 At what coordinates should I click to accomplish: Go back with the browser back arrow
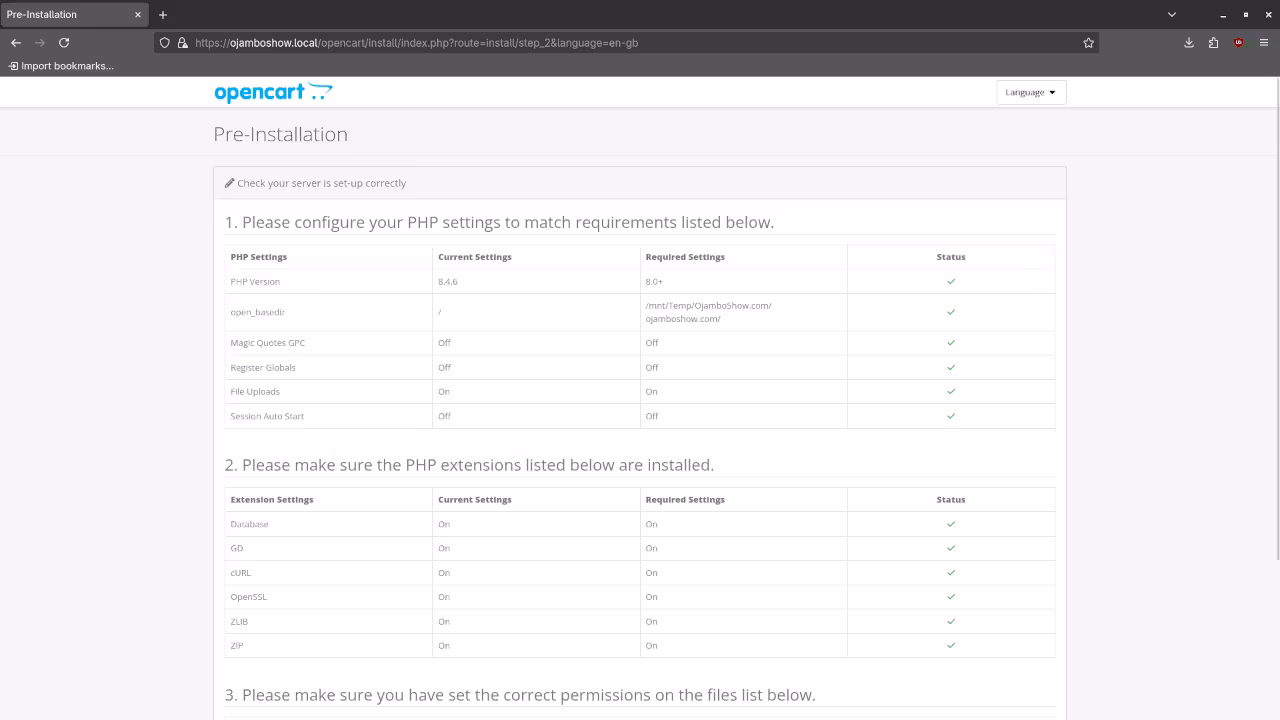point(16,43)
